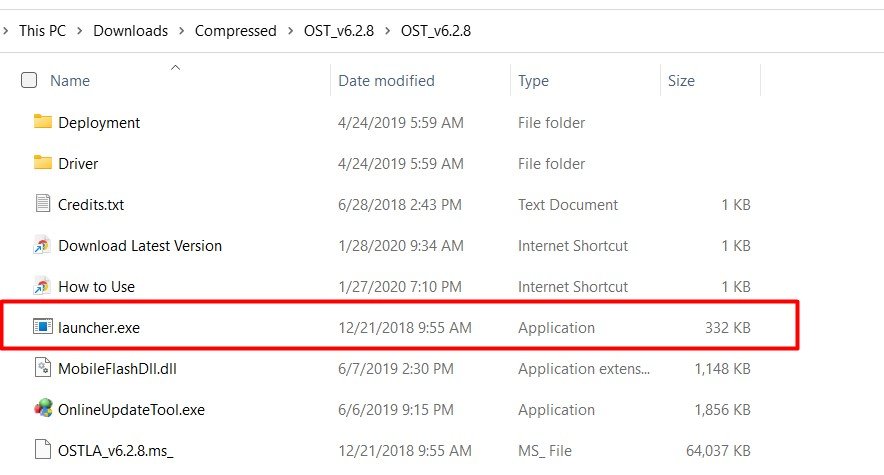The width and height of the screenshot is (884, 475).
Task: Open the dropdown chevron after Compressed
Action: [290, 30]
